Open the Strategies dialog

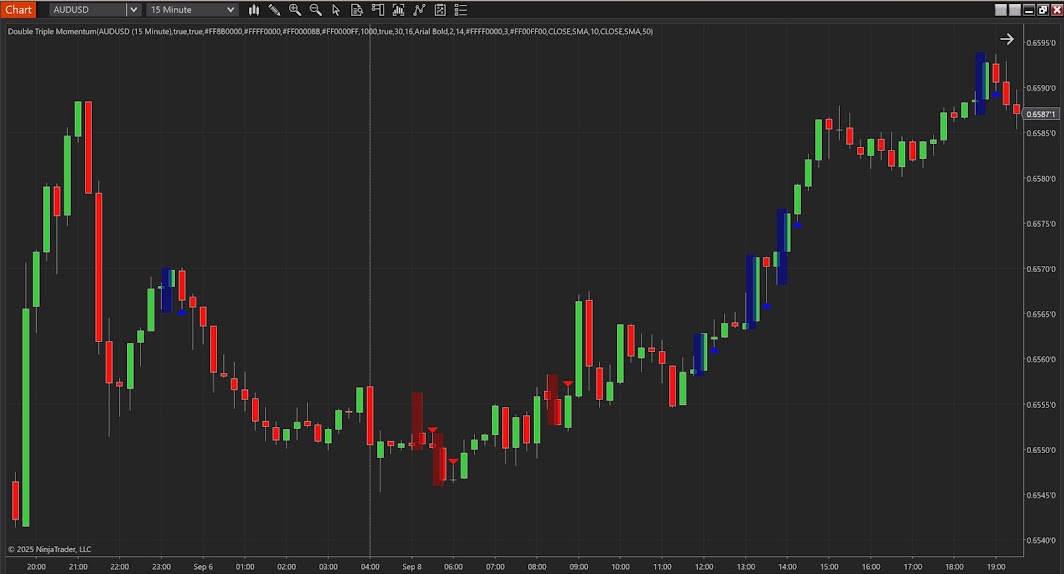[x=441, y=10]
